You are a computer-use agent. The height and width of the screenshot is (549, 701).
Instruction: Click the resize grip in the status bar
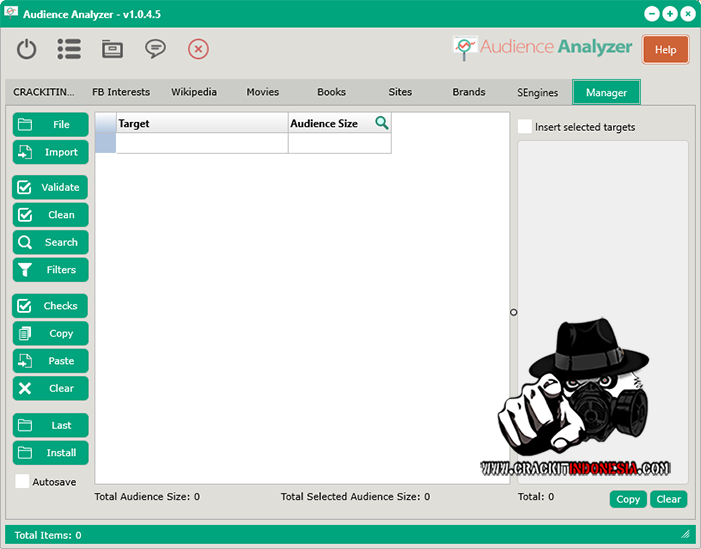pyautogui.click(x=685, y=534)
